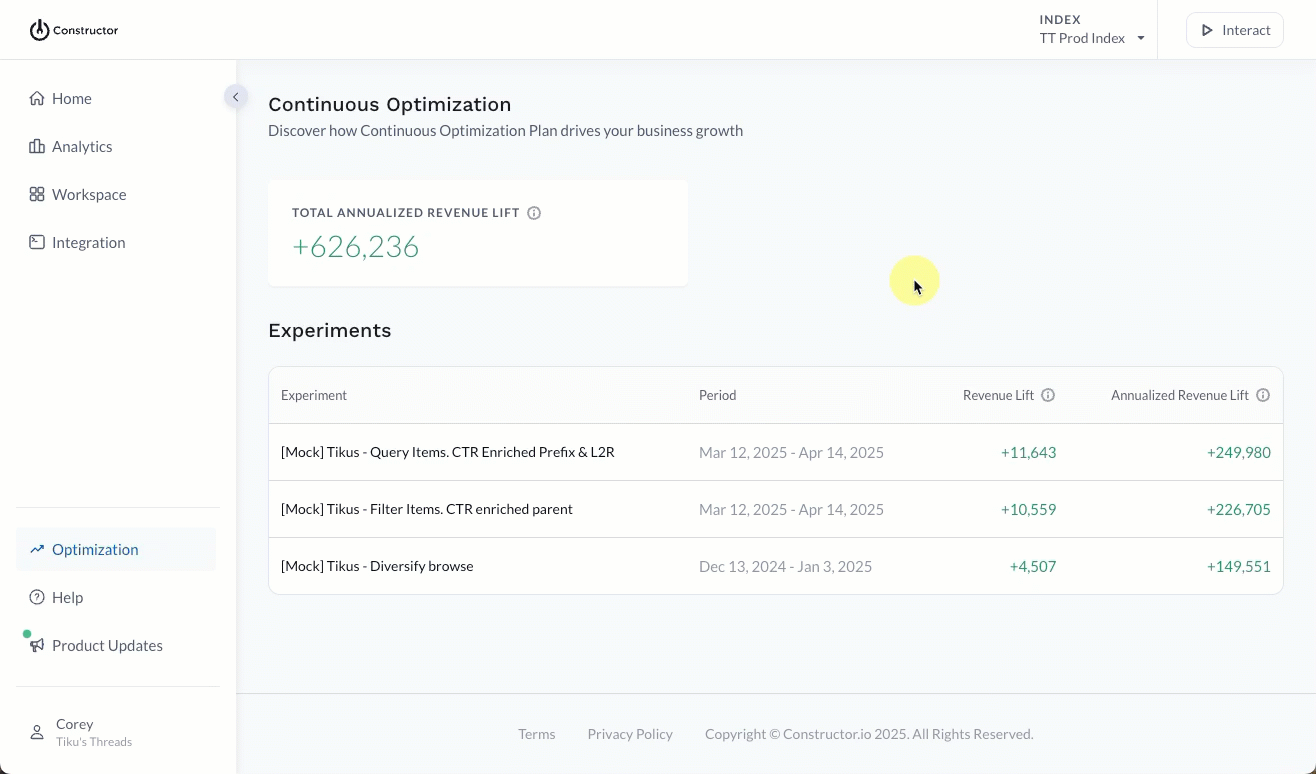
Task: Click the +4,507 revenue lift value
Action: coord(1033,566)
